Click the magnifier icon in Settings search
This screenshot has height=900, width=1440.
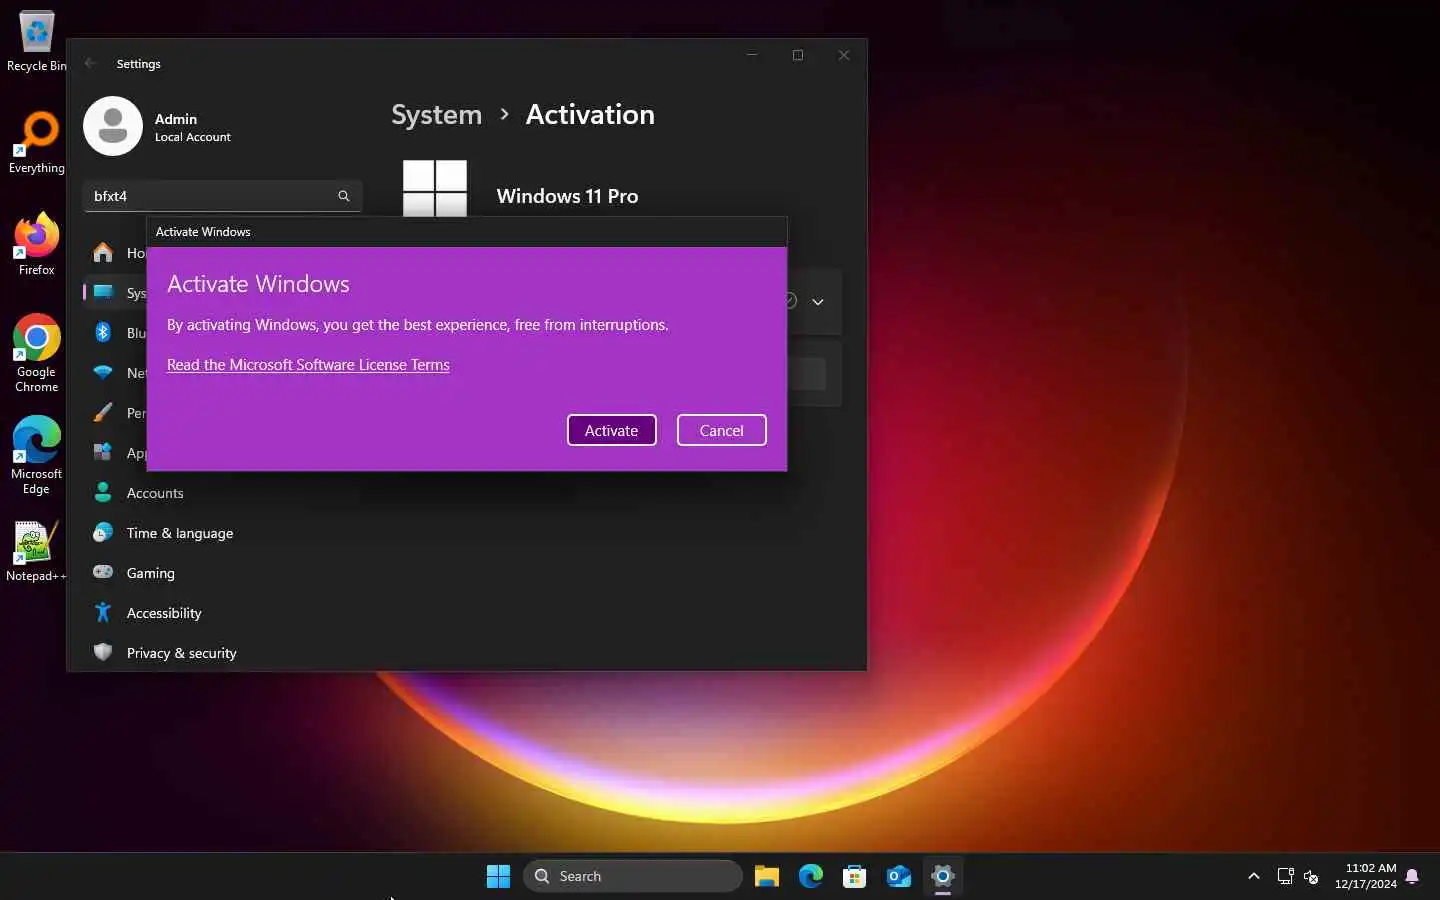344,196
